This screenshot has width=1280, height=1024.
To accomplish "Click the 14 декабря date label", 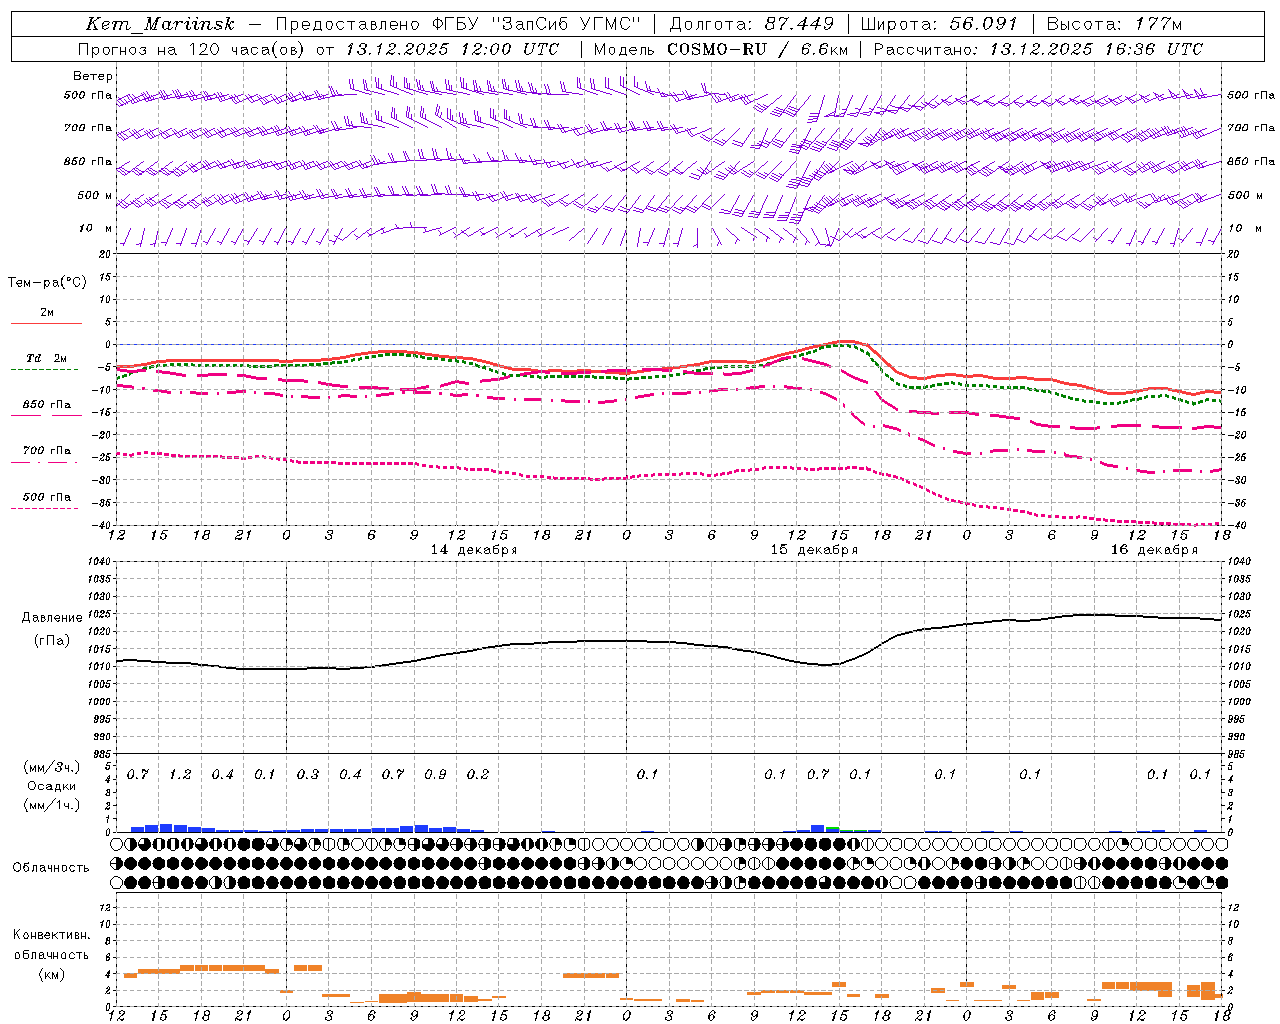I will [x=474, y=550].
